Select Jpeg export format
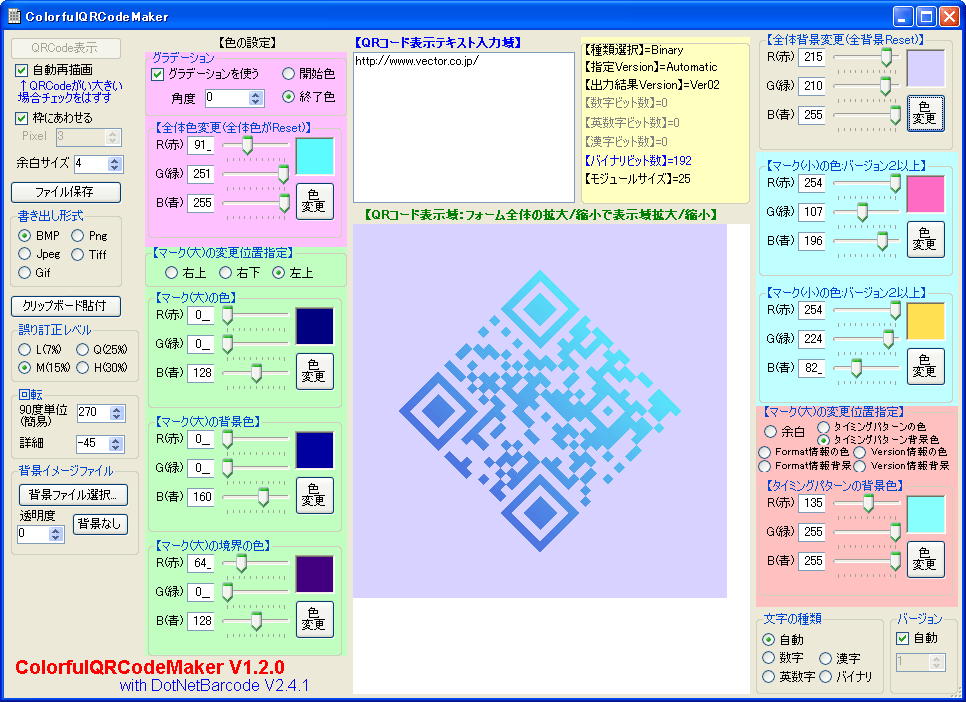Screen dimensions: 966x702 click(25, 254)
